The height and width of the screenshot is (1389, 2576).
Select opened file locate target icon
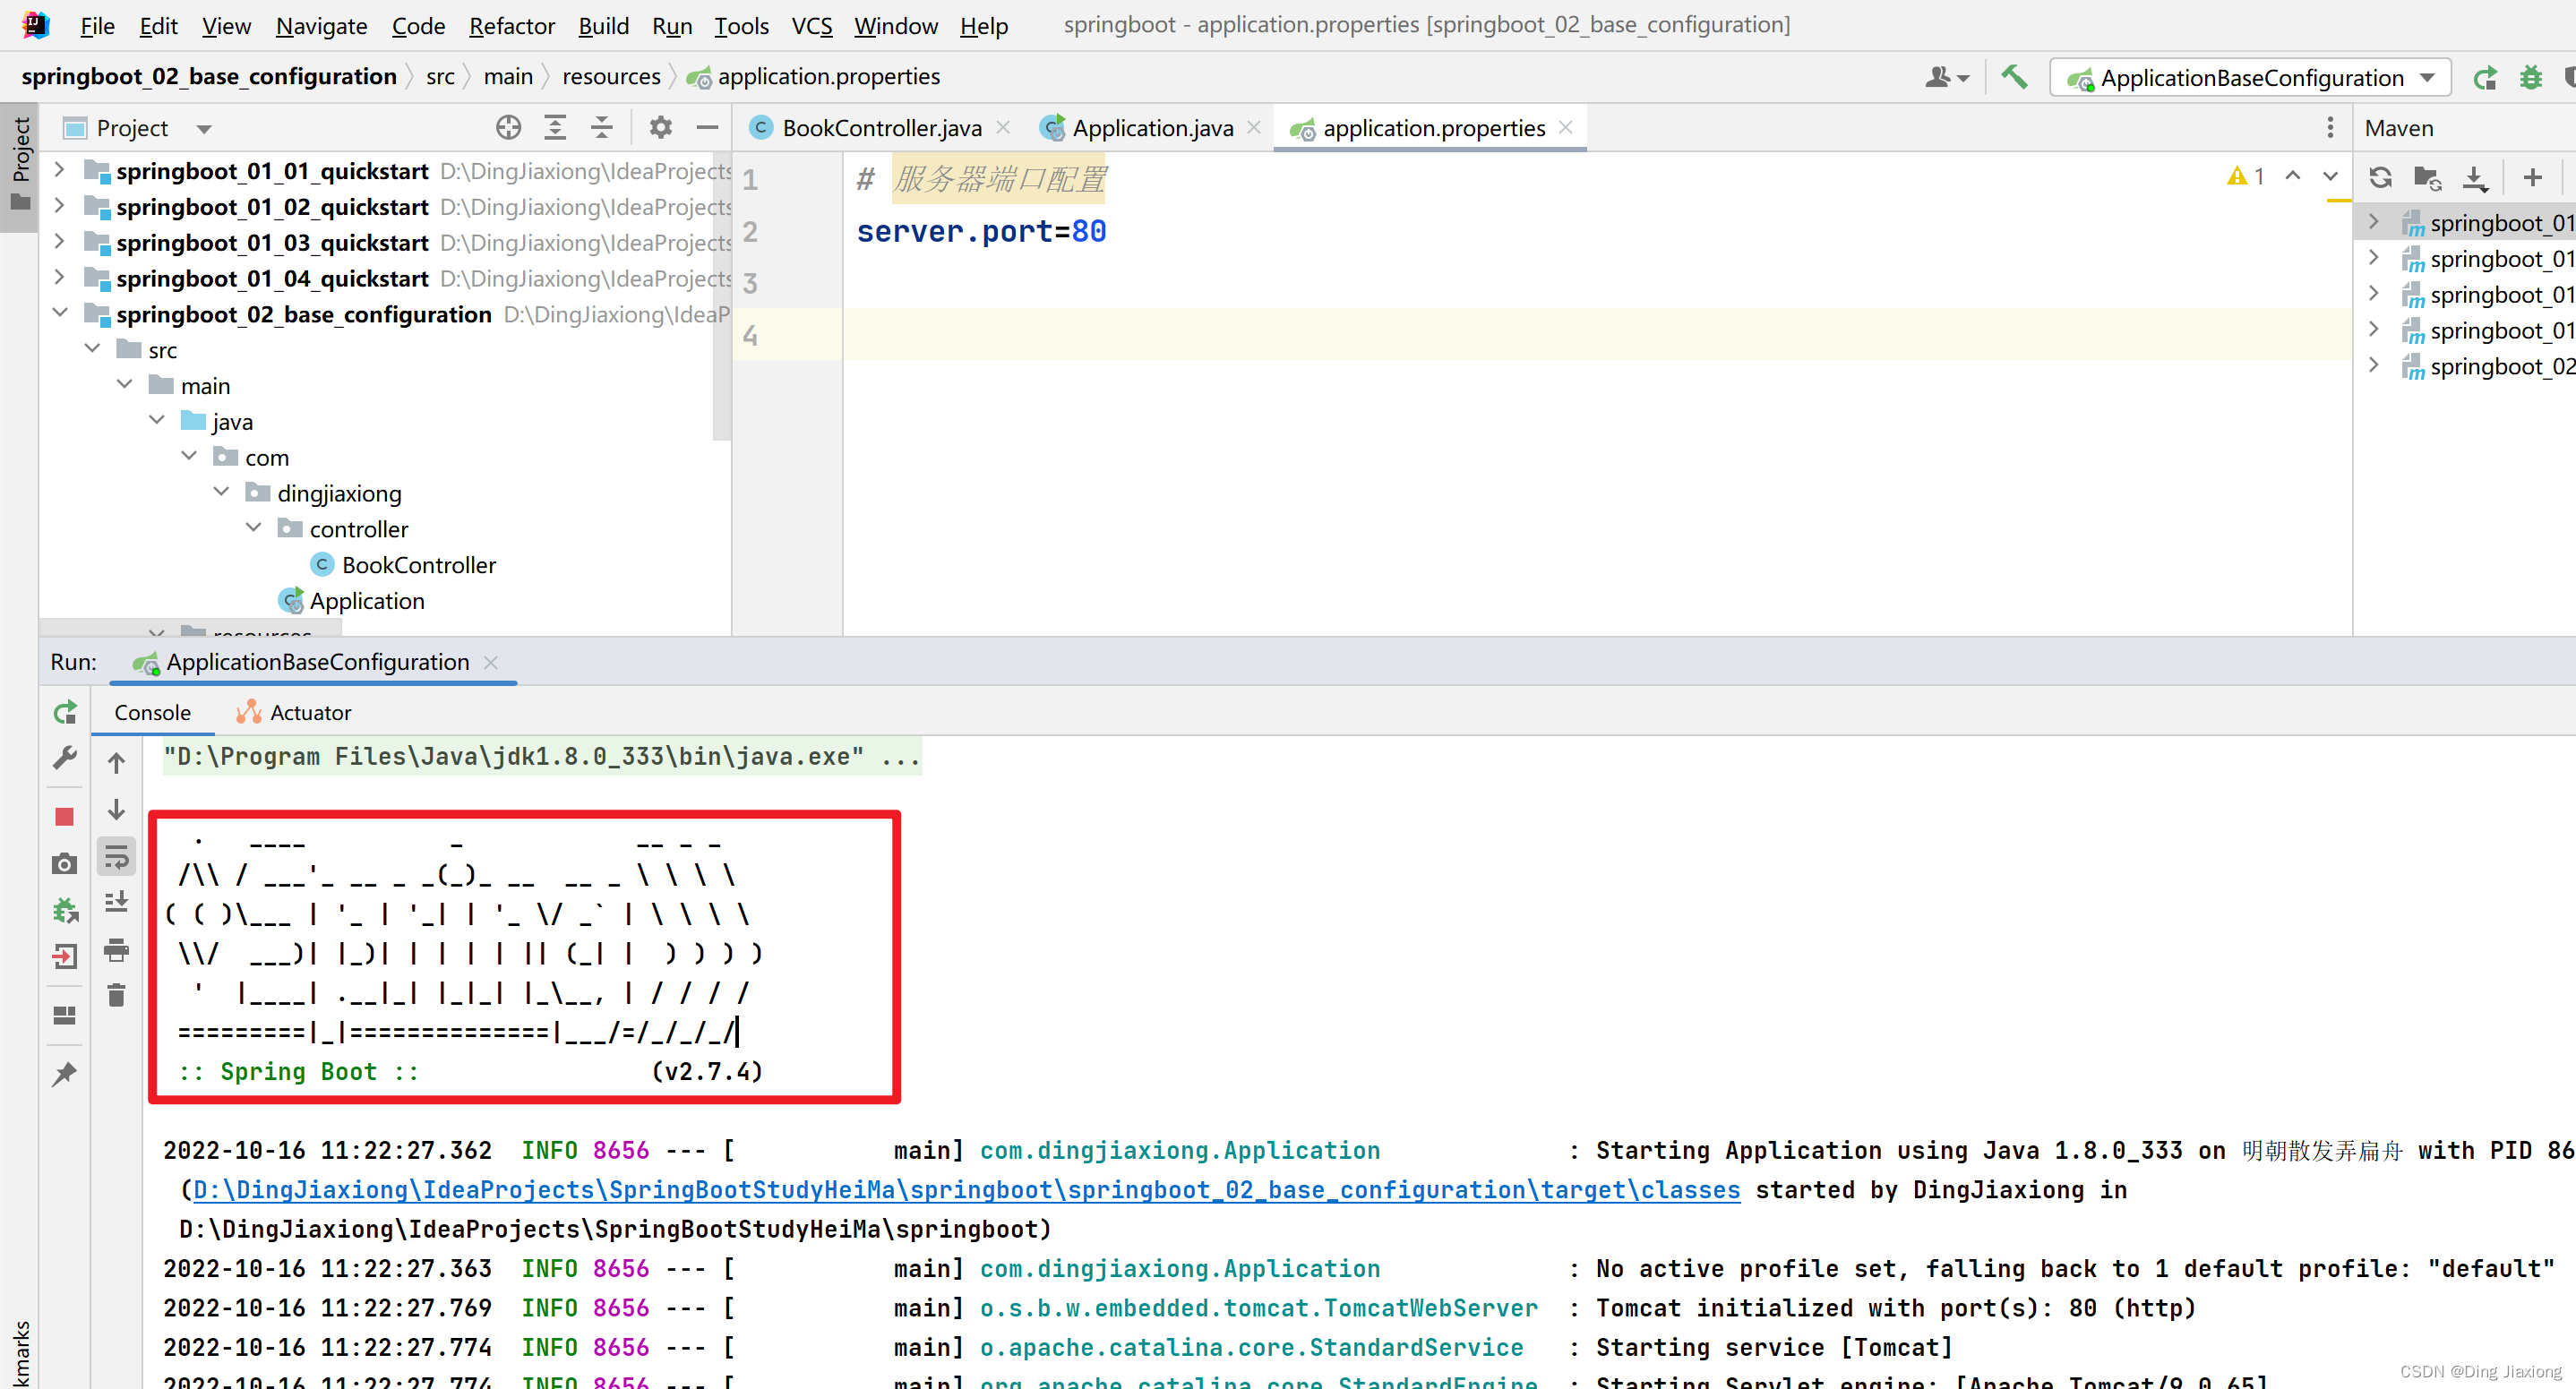(x=508, y=128)
